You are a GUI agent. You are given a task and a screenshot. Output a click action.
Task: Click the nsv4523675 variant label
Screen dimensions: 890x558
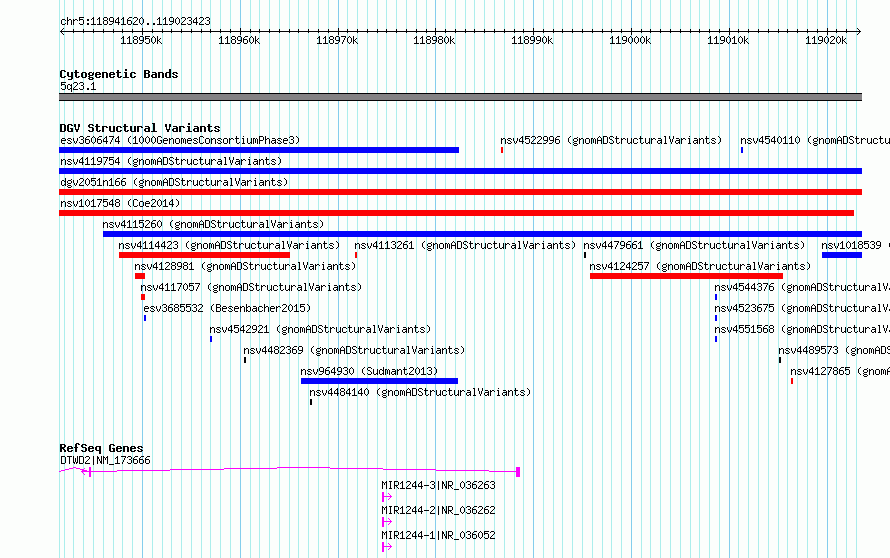[802, 308]
